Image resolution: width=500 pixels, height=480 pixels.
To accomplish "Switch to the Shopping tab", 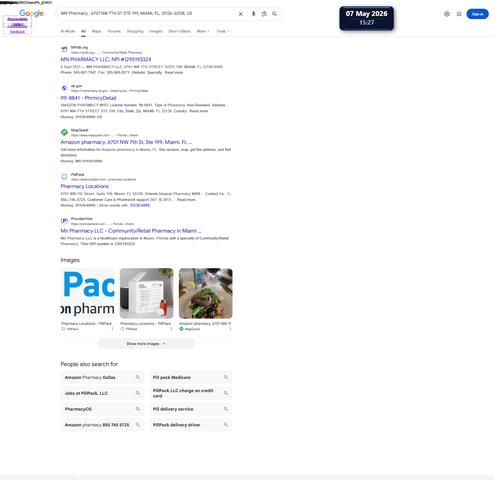I will [x=135, y=31].
